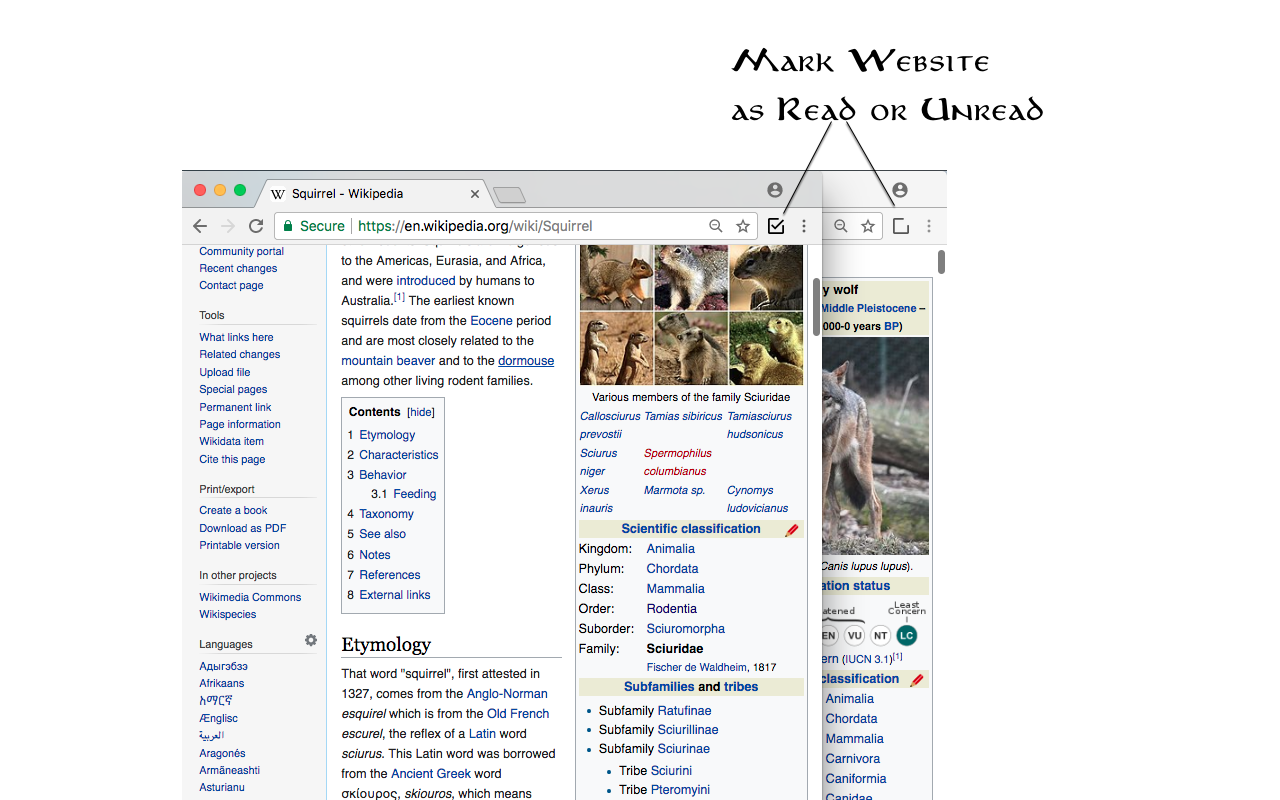This screenshot has height=800, width=1280.
Task: Open the three-dot menu in the wolf window
Action: click(929, 226)
